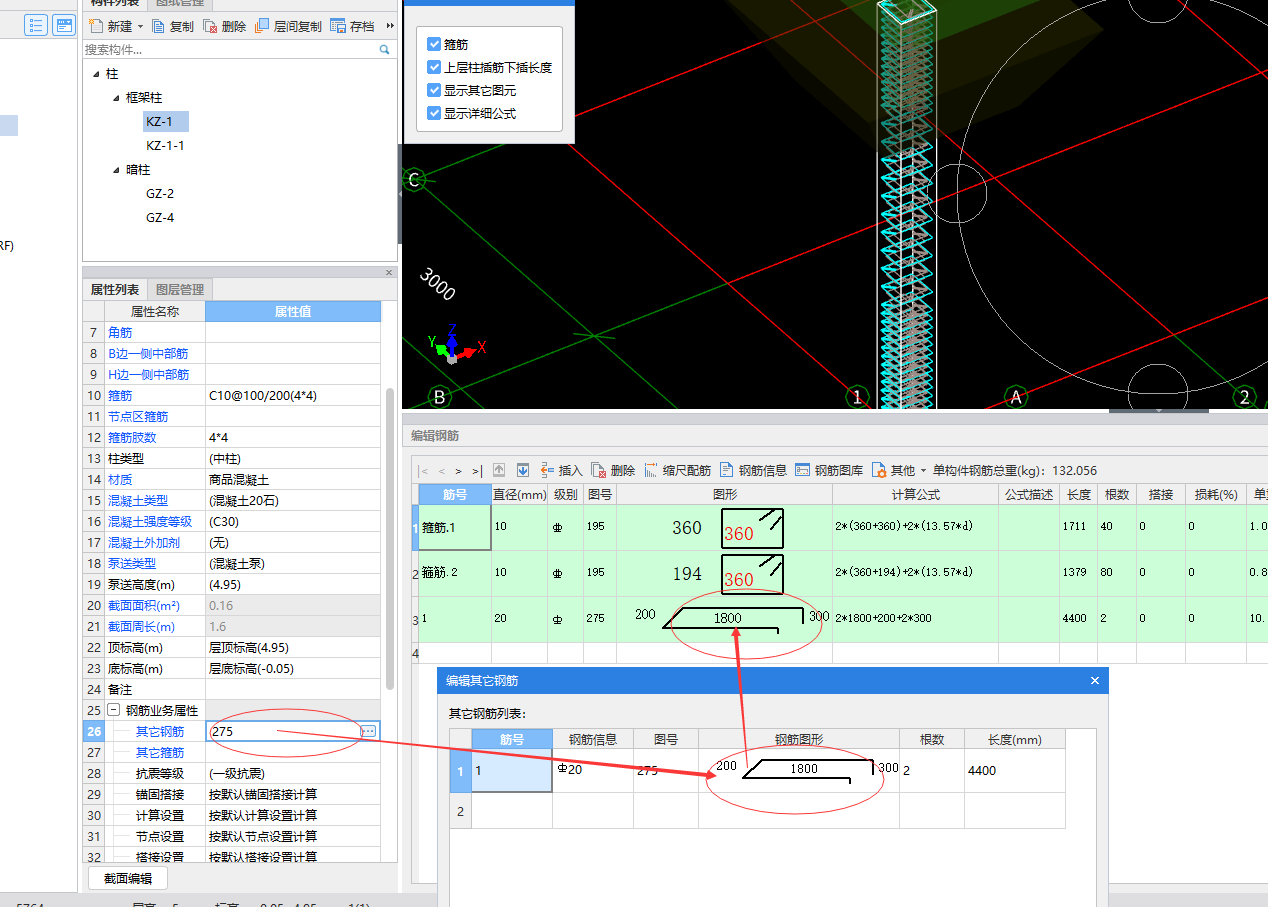Open the 其他 dropdown in the rebar toolbar

pos(899,470)
